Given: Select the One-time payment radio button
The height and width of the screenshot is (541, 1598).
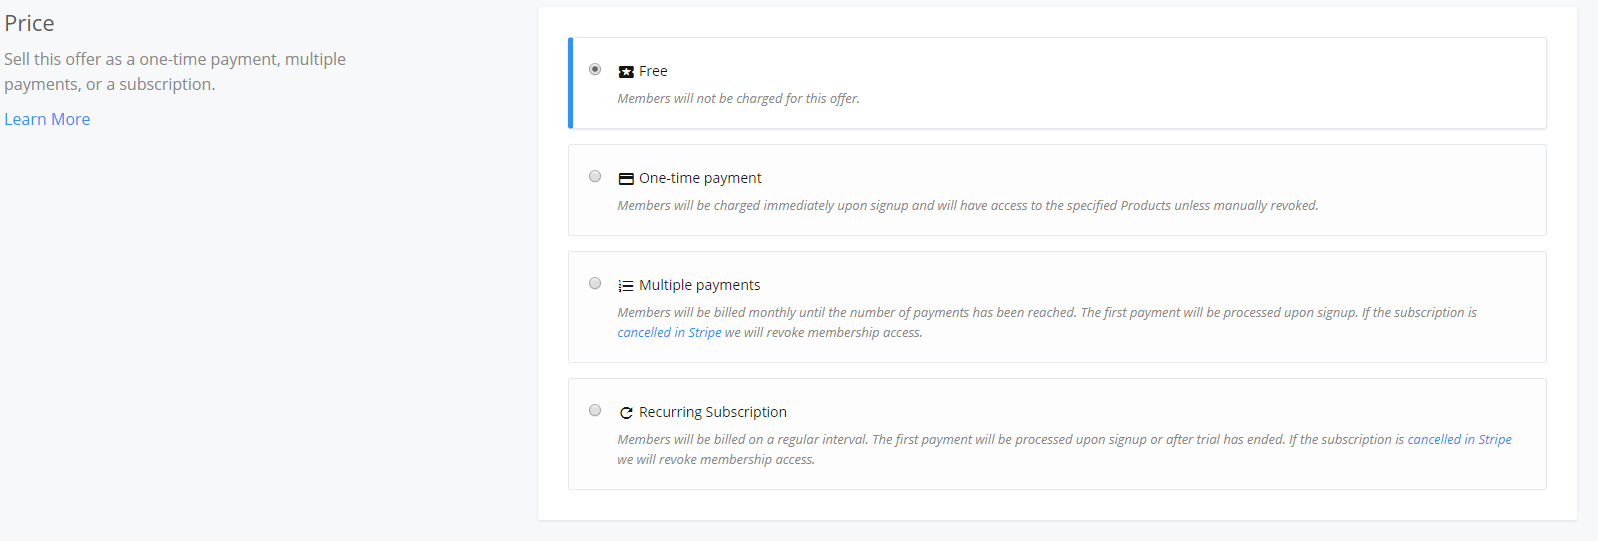Looking at the screenshot, I should coord(595,176).
